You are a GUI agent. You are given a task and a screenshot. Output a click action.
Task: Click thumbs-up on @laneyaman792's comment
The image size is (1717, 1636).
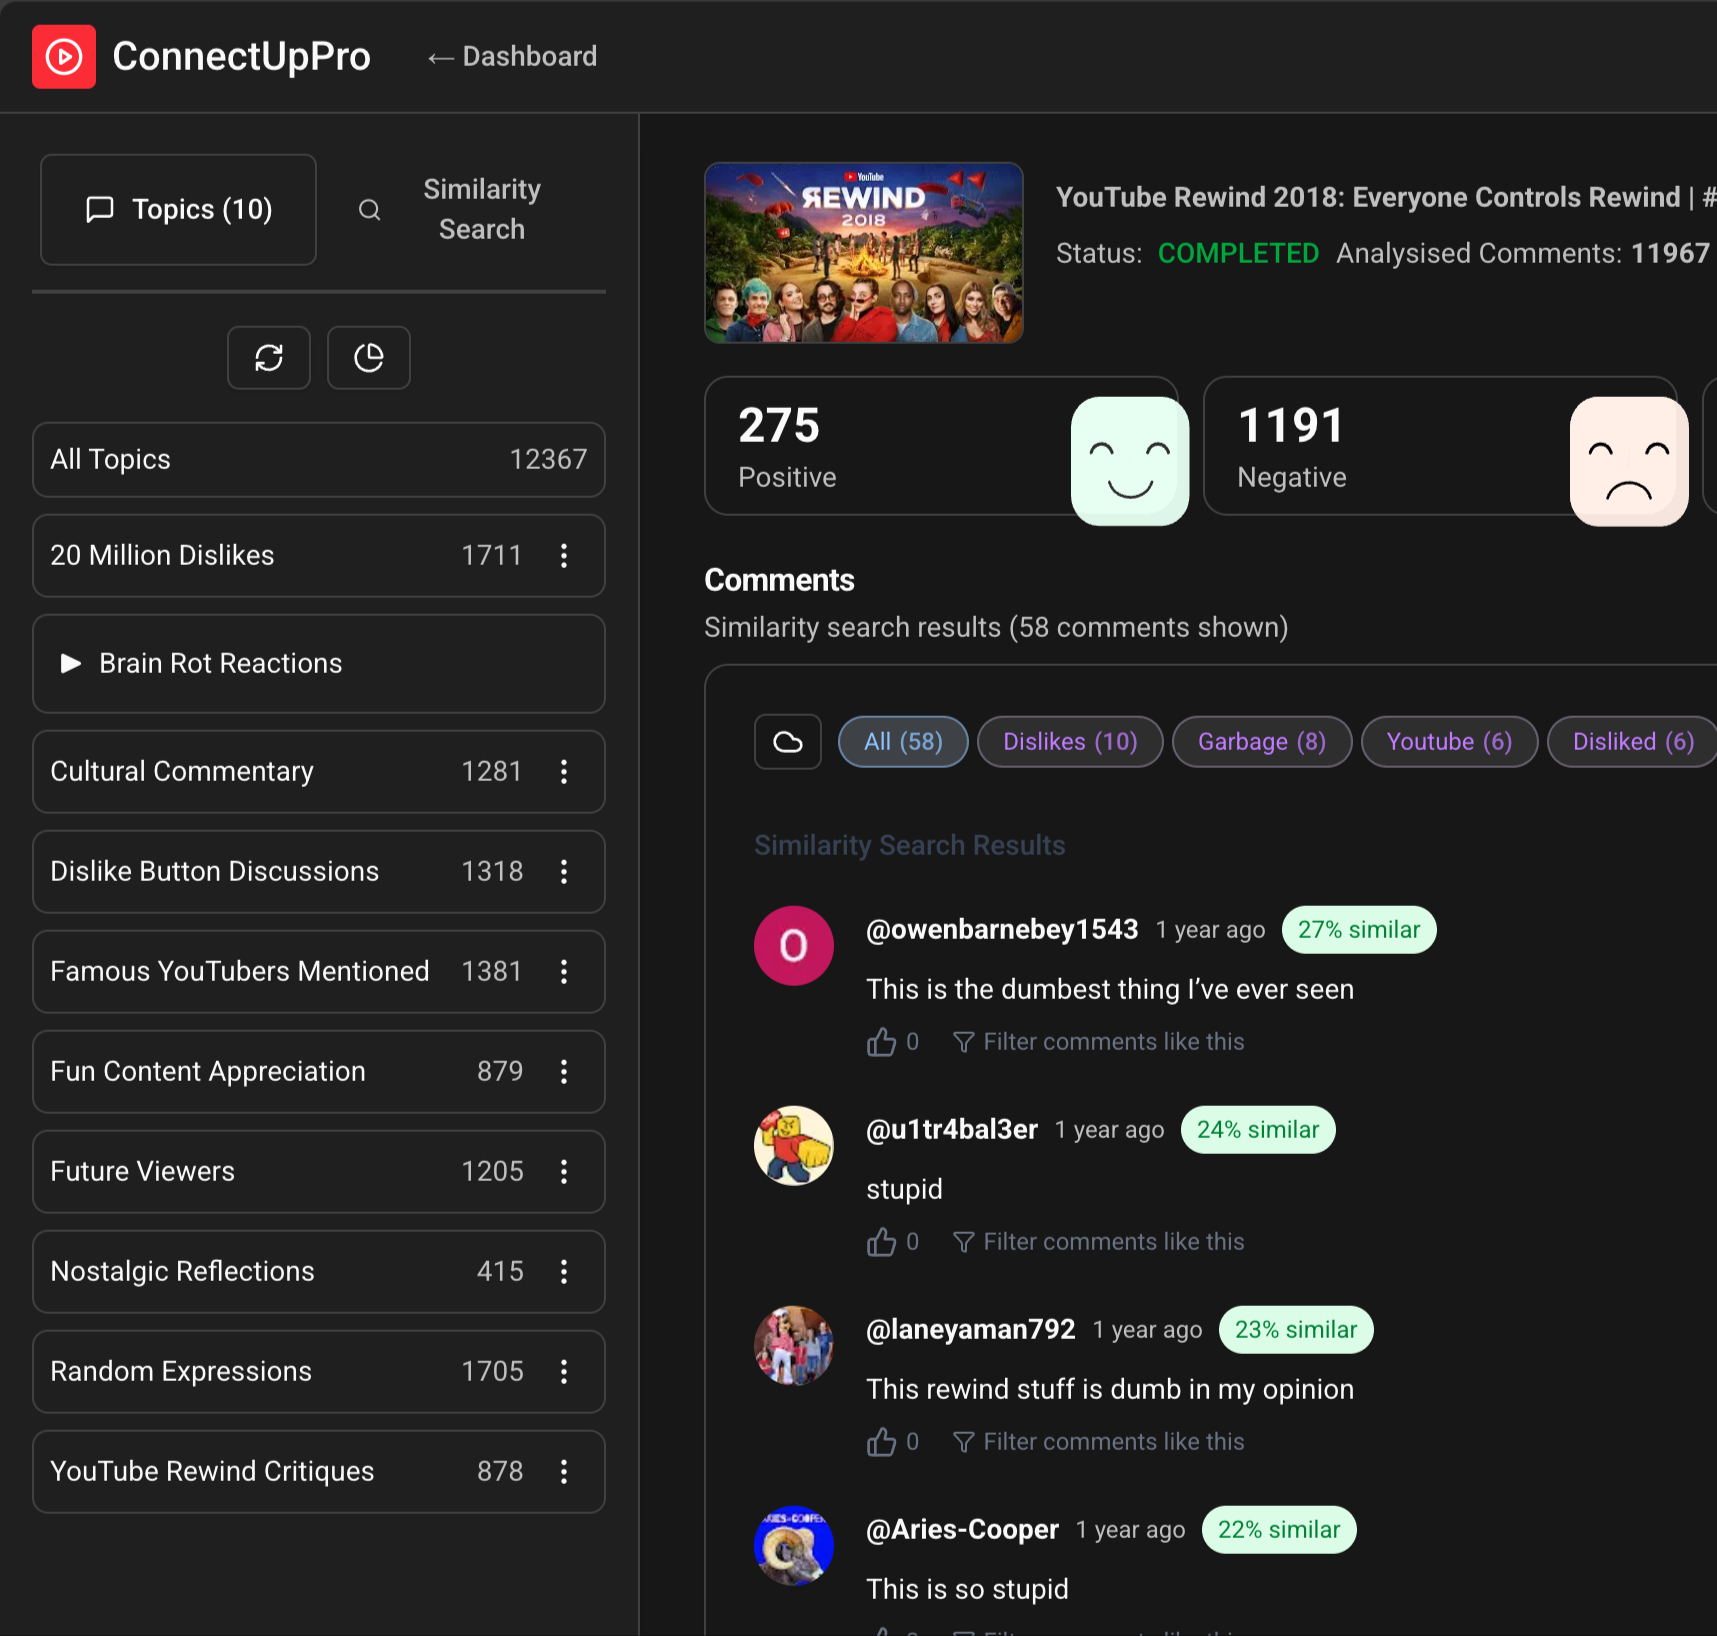click(x=882, y=1441)
